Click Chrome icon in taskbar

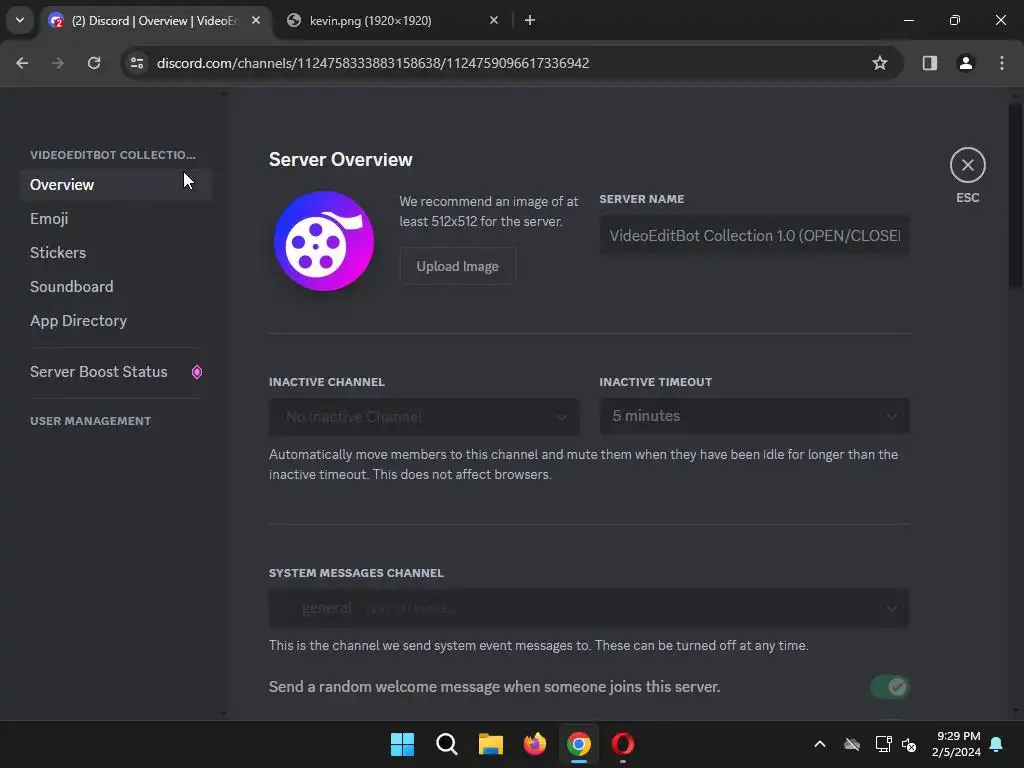coord(579,744)
